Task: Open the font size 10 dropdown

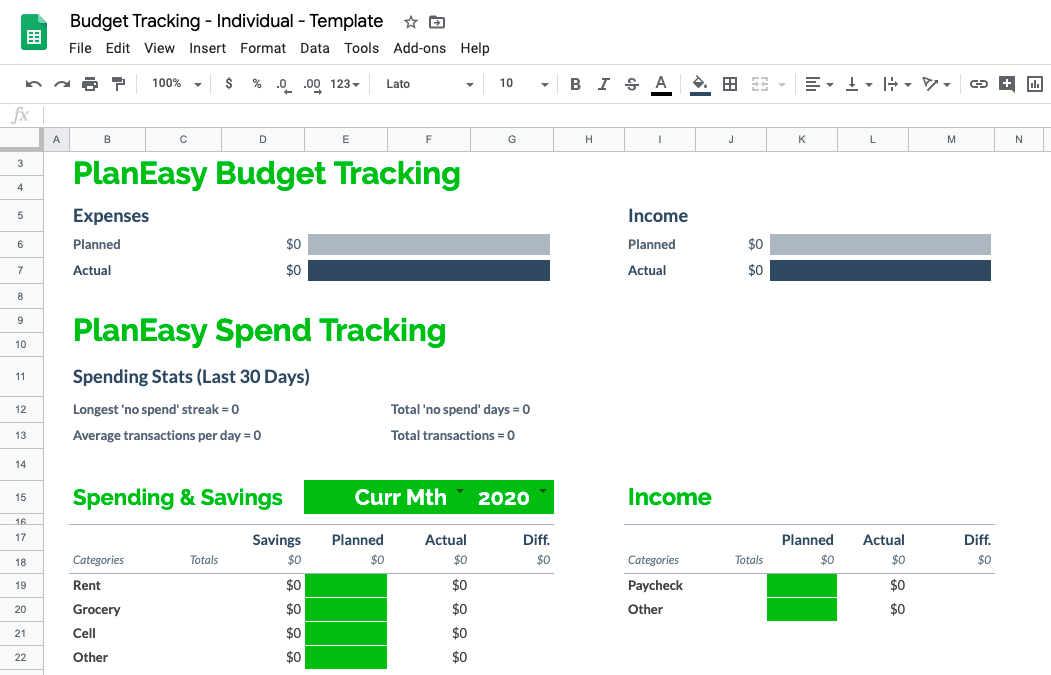Action: click(x=523, y=84)
